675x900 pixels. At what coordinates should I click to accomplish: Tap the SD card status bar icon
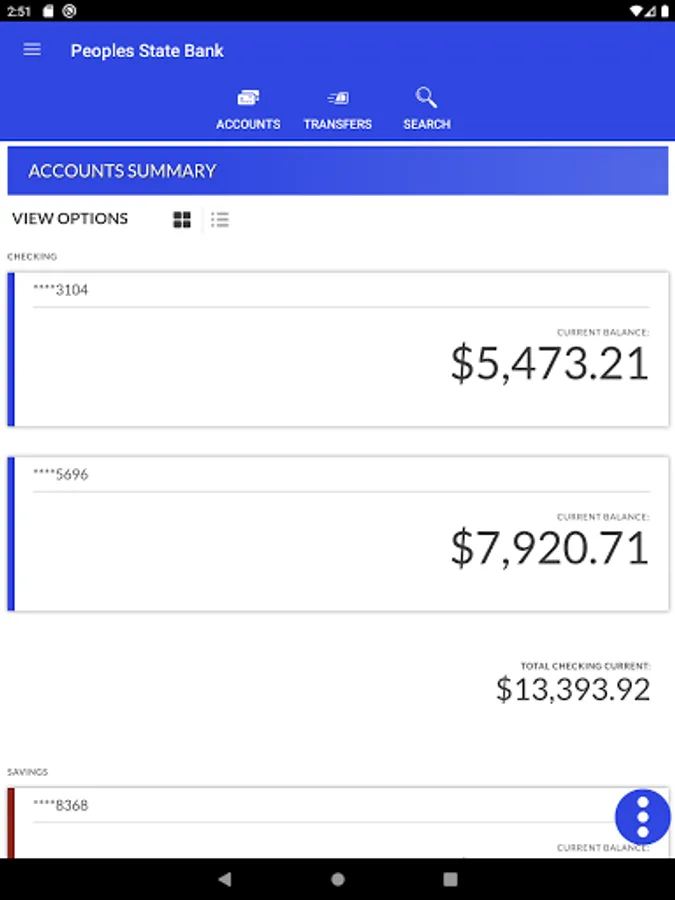point(48,11)
